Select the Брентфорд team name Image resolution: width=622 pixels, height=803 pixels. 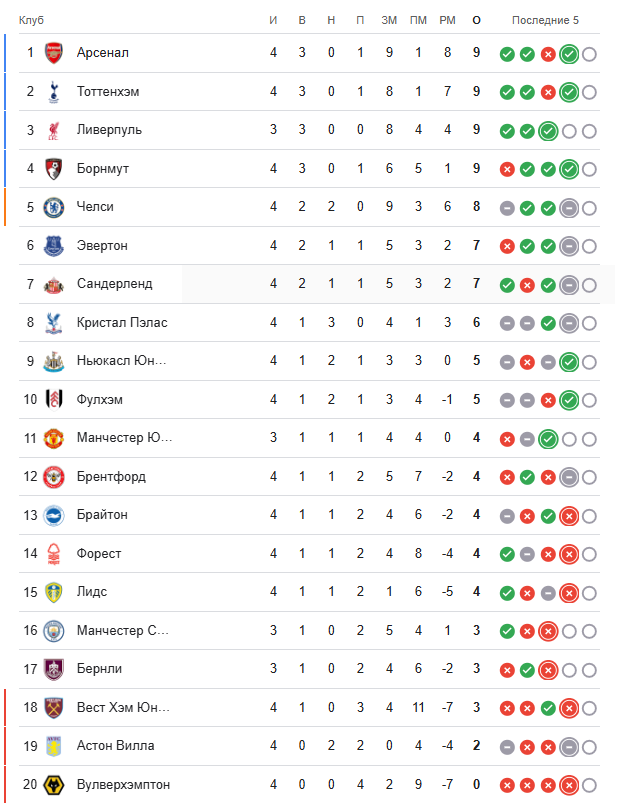pyautogui.click(x=112, y=477)
